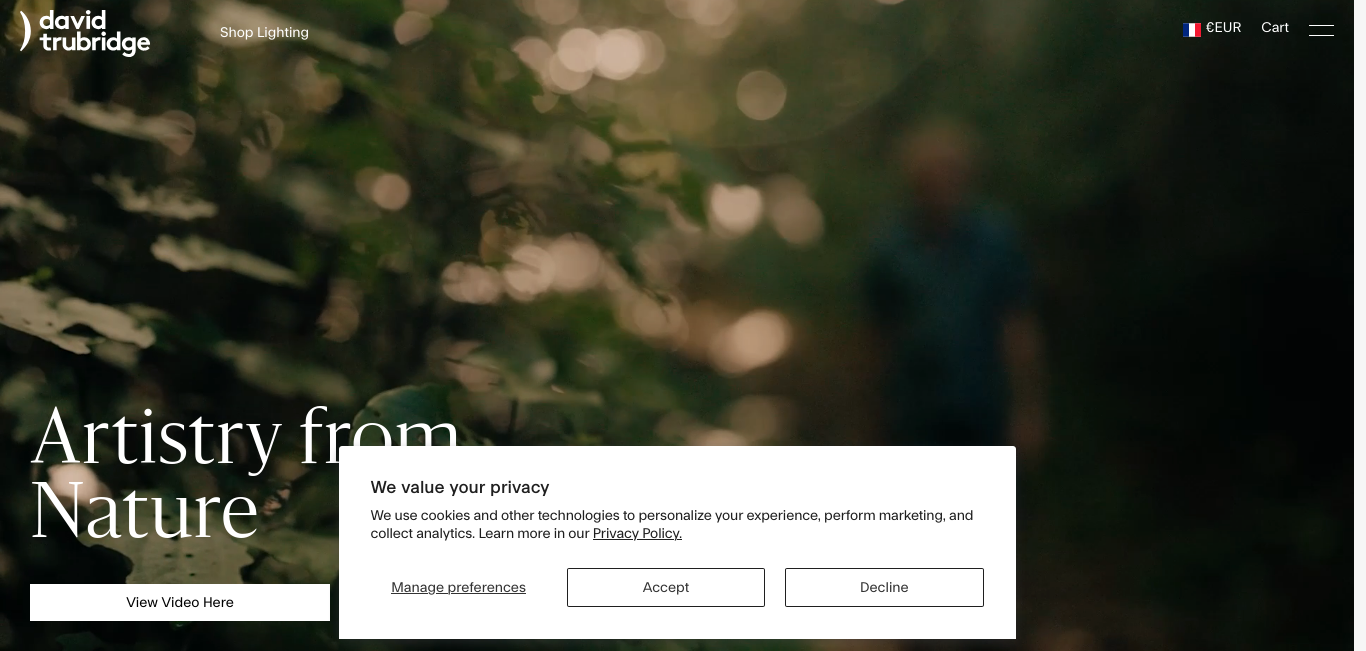This screenshot has width=1366, height=651.
Task: Click the "Artistry from Nature" headline
Action: click(245, 474)
